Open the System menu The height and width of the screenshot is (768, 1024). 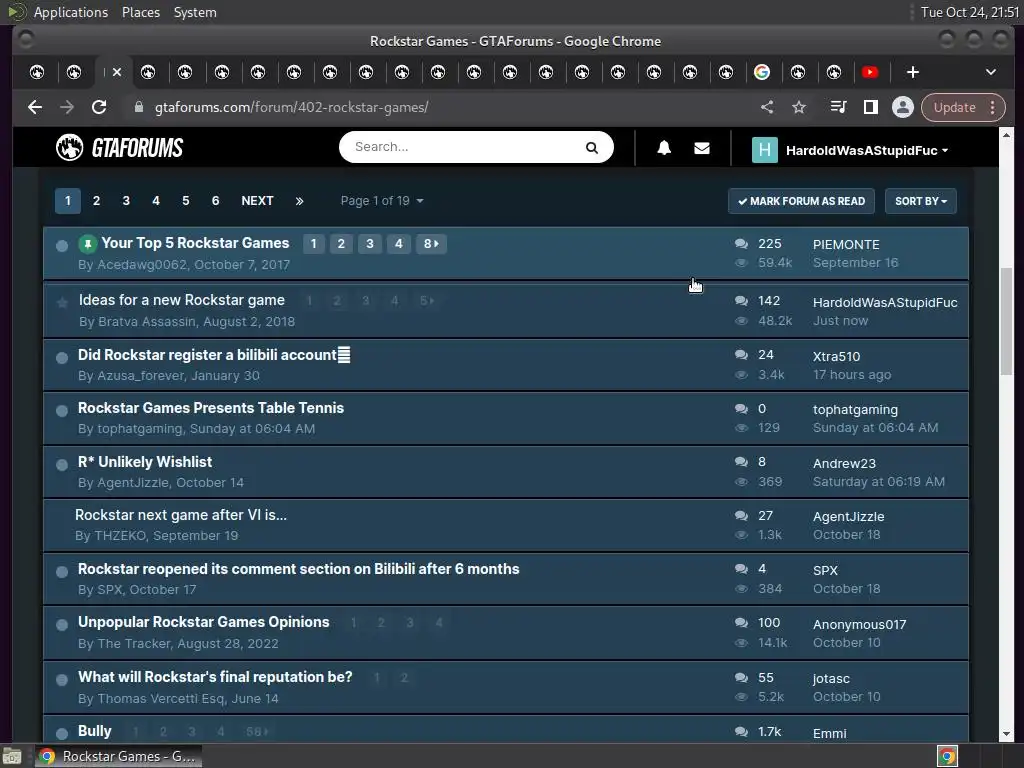coord(195,12)
